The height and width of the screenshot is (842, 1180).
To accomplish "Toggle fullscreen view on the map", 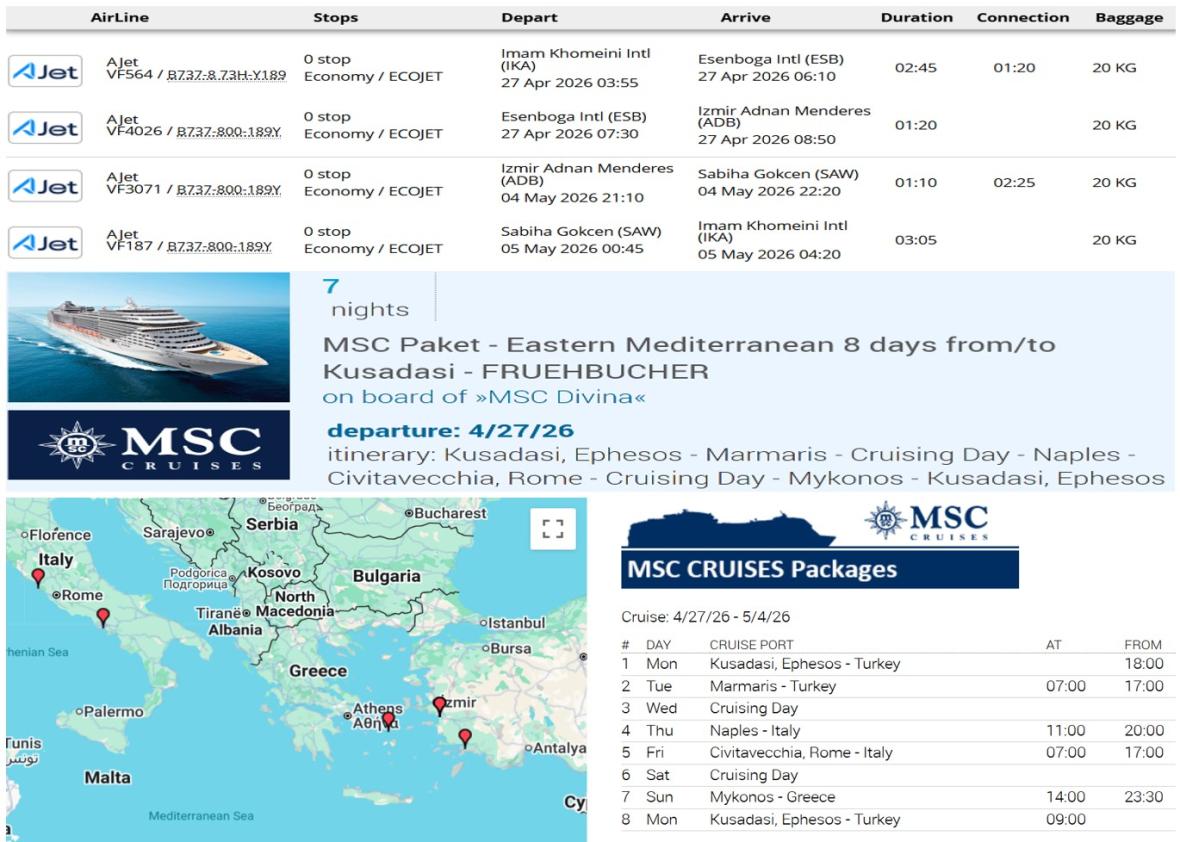I will 553,530.
